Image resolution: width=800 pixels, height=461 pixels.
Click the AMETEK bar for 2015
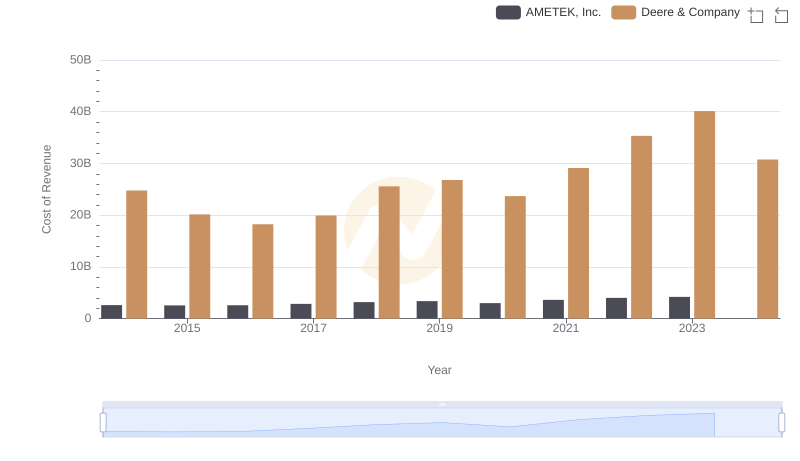(174, 312)
